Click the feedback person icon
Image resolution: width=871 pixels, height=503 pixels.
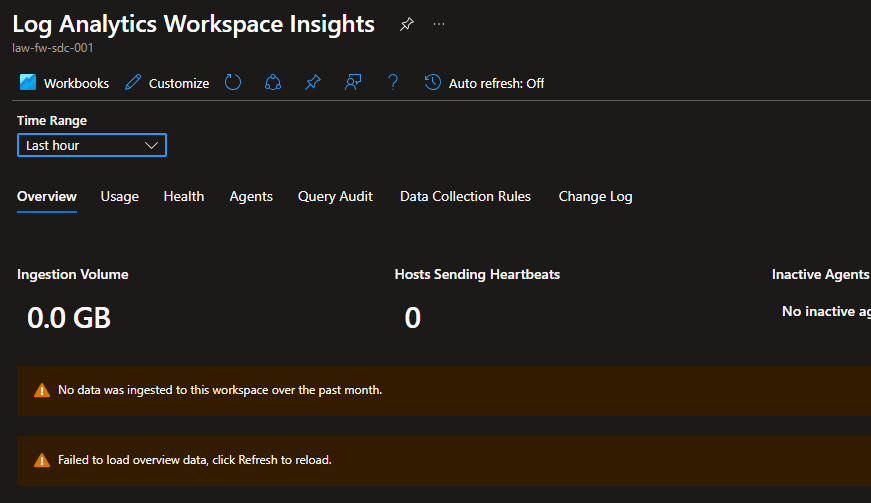coord(353,83)
